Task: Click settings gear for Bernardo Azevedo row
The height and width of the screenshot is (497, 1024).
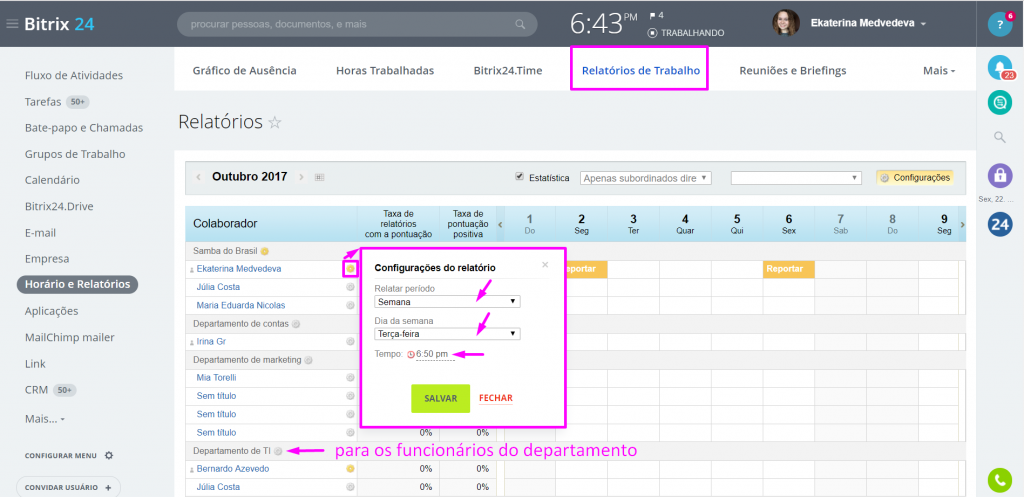Action: click(x=350, y=469)
